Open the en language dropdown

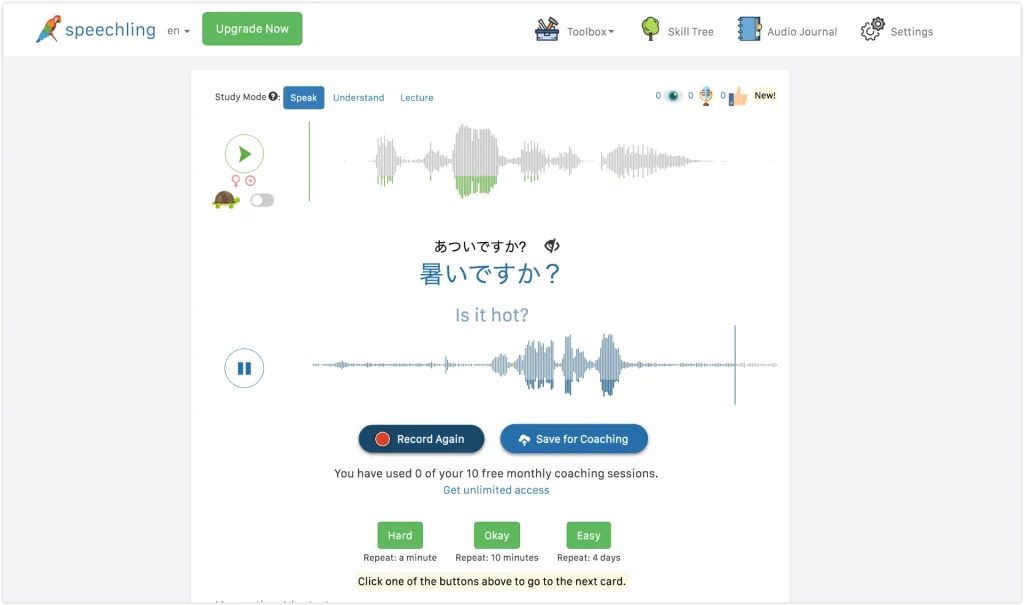point(178,31)
